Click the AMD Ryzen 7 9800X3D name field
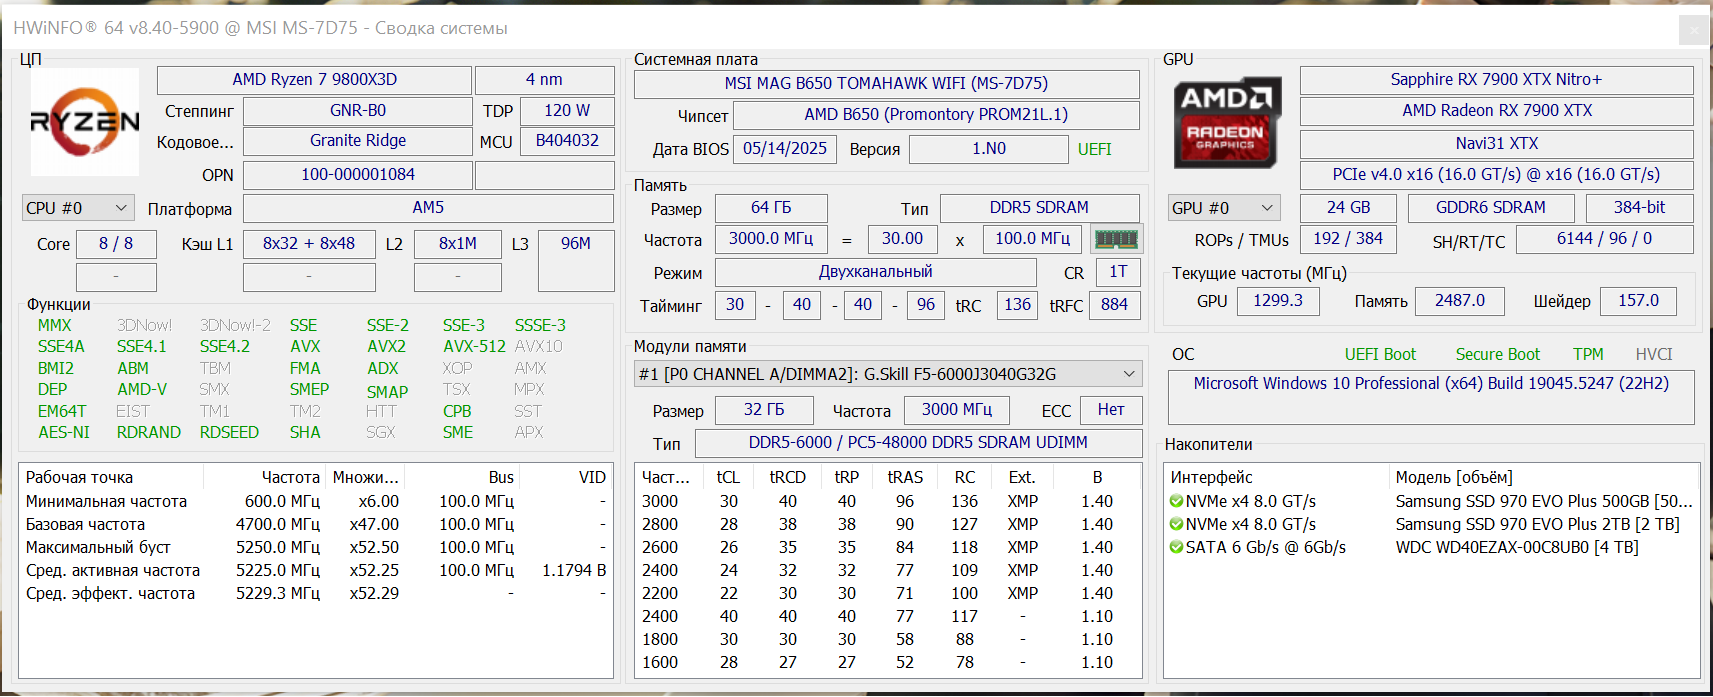The image size is (1713, 697). tap(314, 80)
